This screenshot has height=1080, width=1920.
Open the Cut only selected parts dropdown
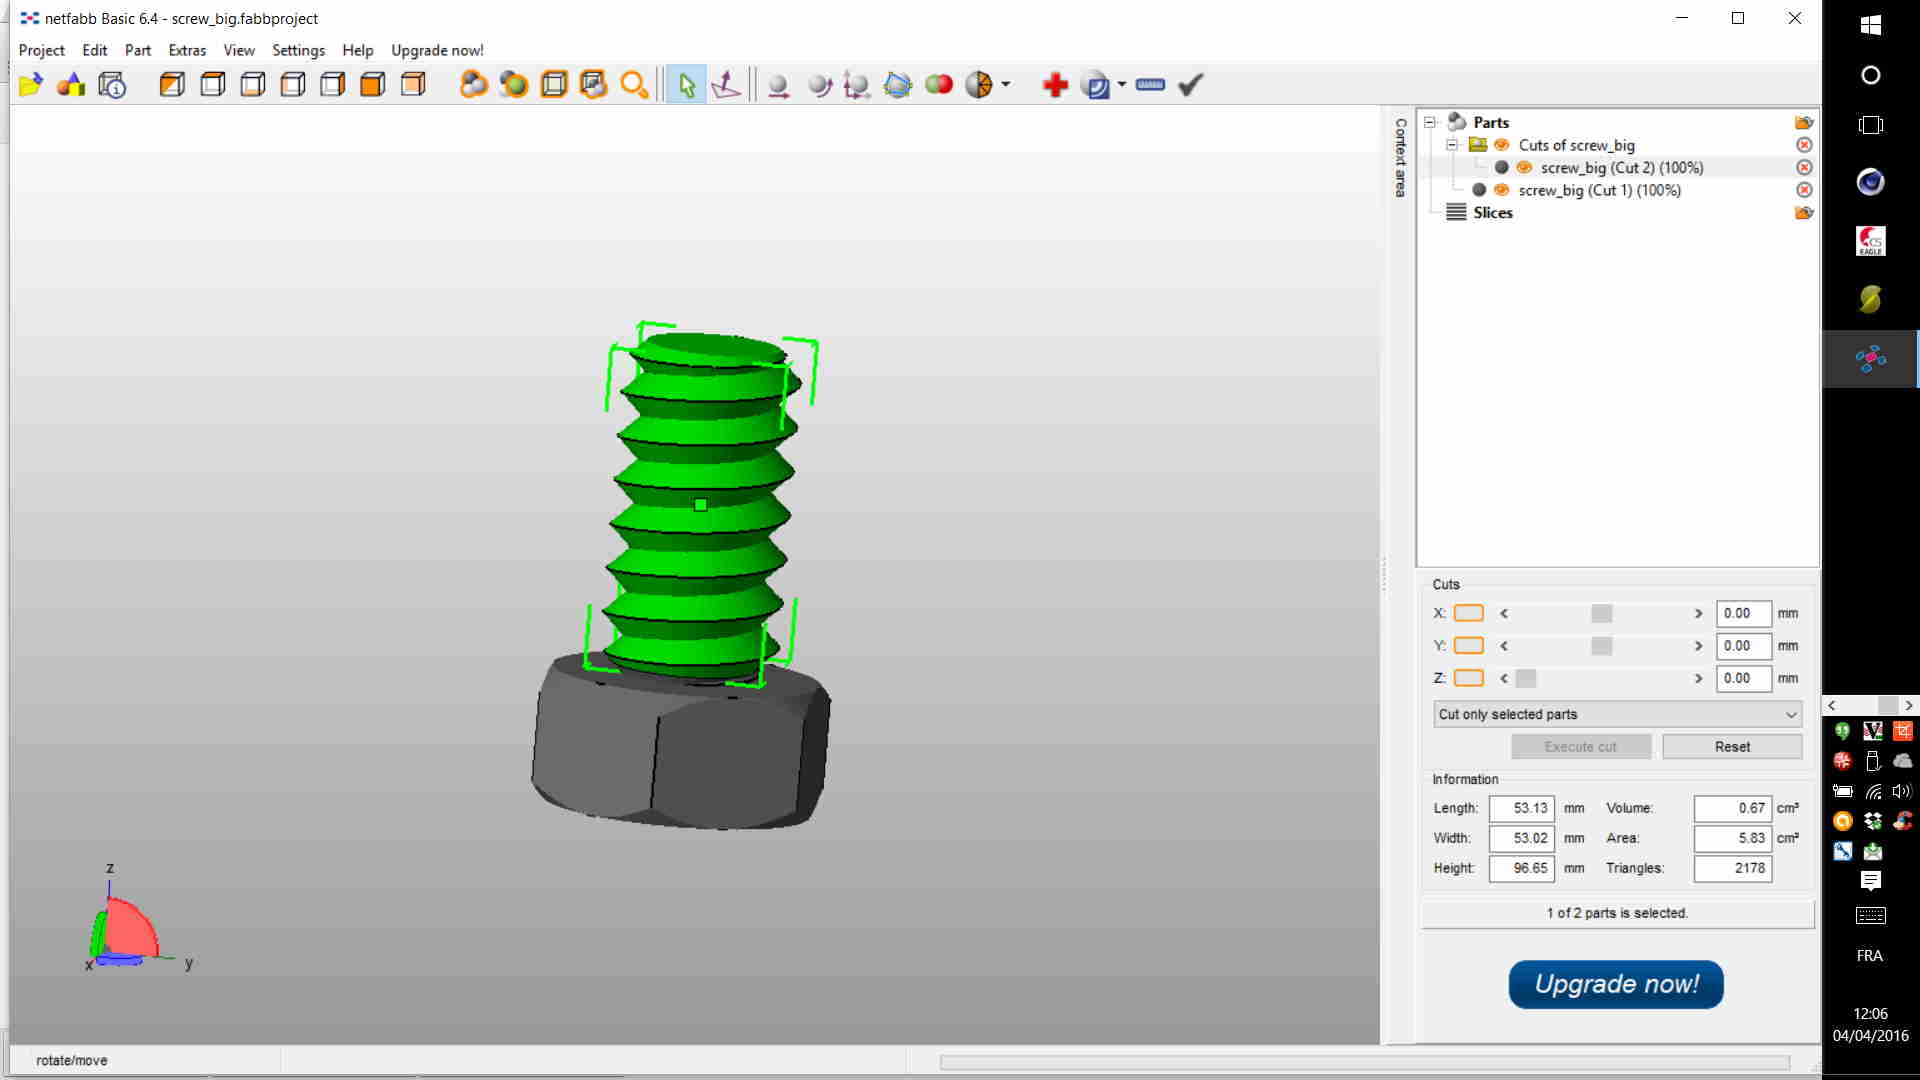[x=1617, y=714]
